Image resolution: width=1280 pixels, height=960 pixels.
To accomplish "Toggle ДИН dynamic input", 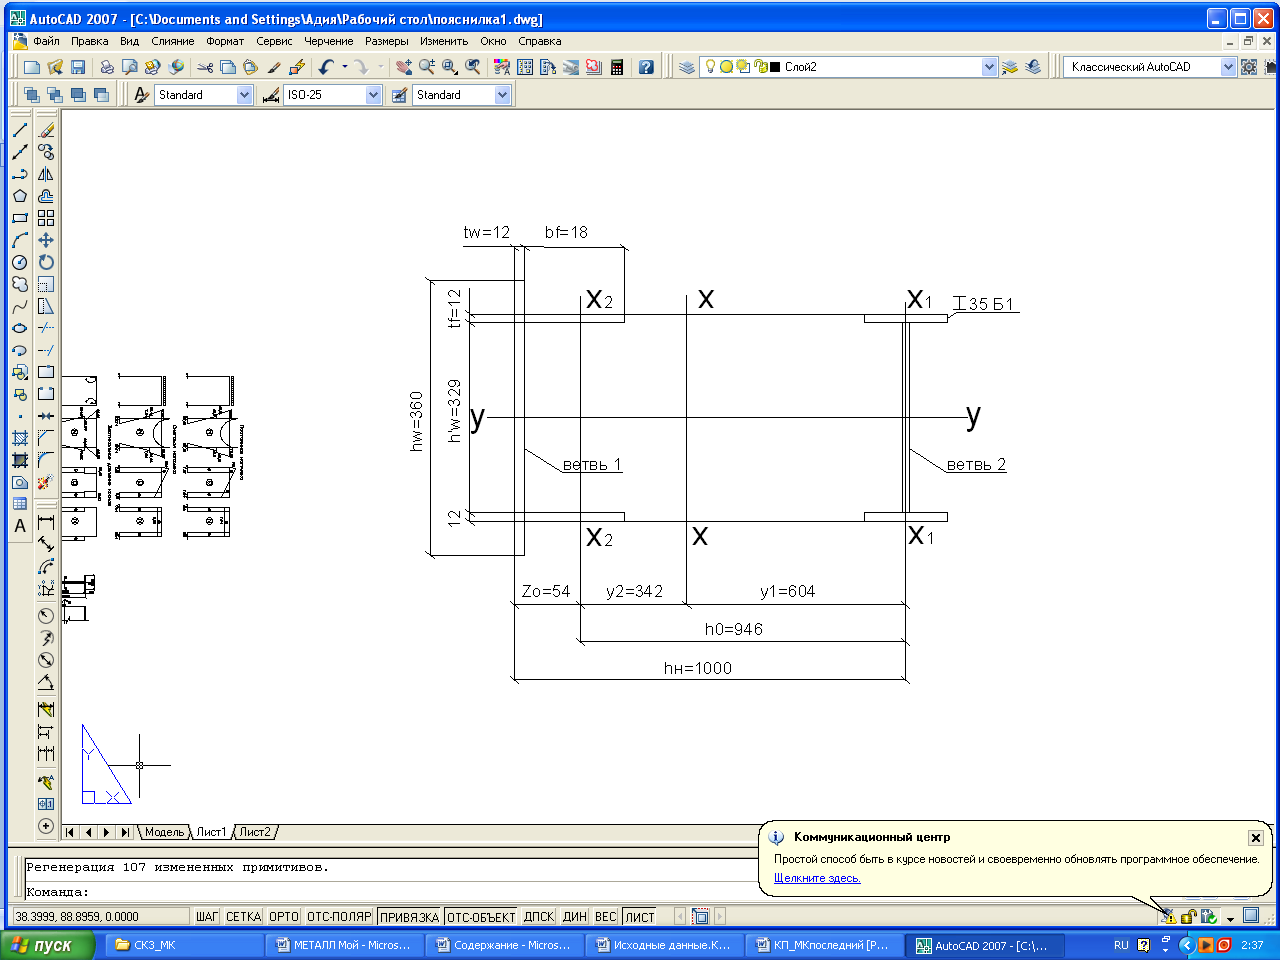I will click(x=575, y=917).
